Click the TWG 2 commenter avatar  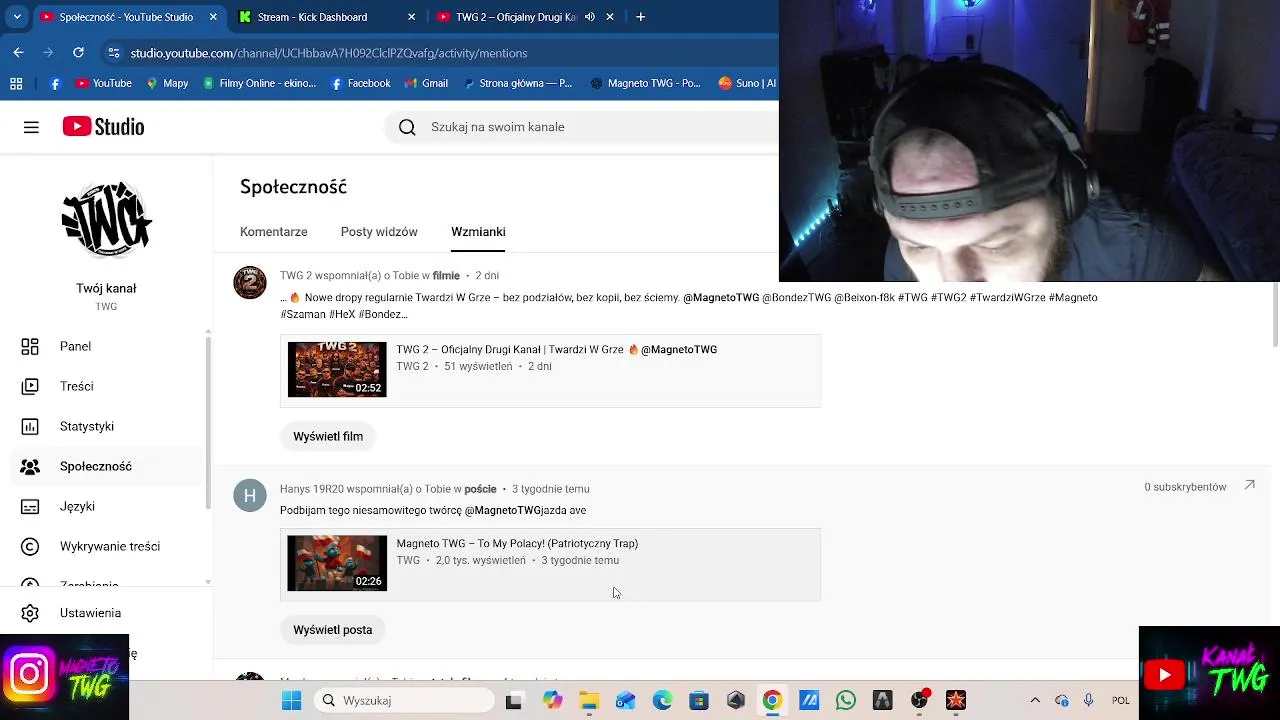click(x=250, y=282)
